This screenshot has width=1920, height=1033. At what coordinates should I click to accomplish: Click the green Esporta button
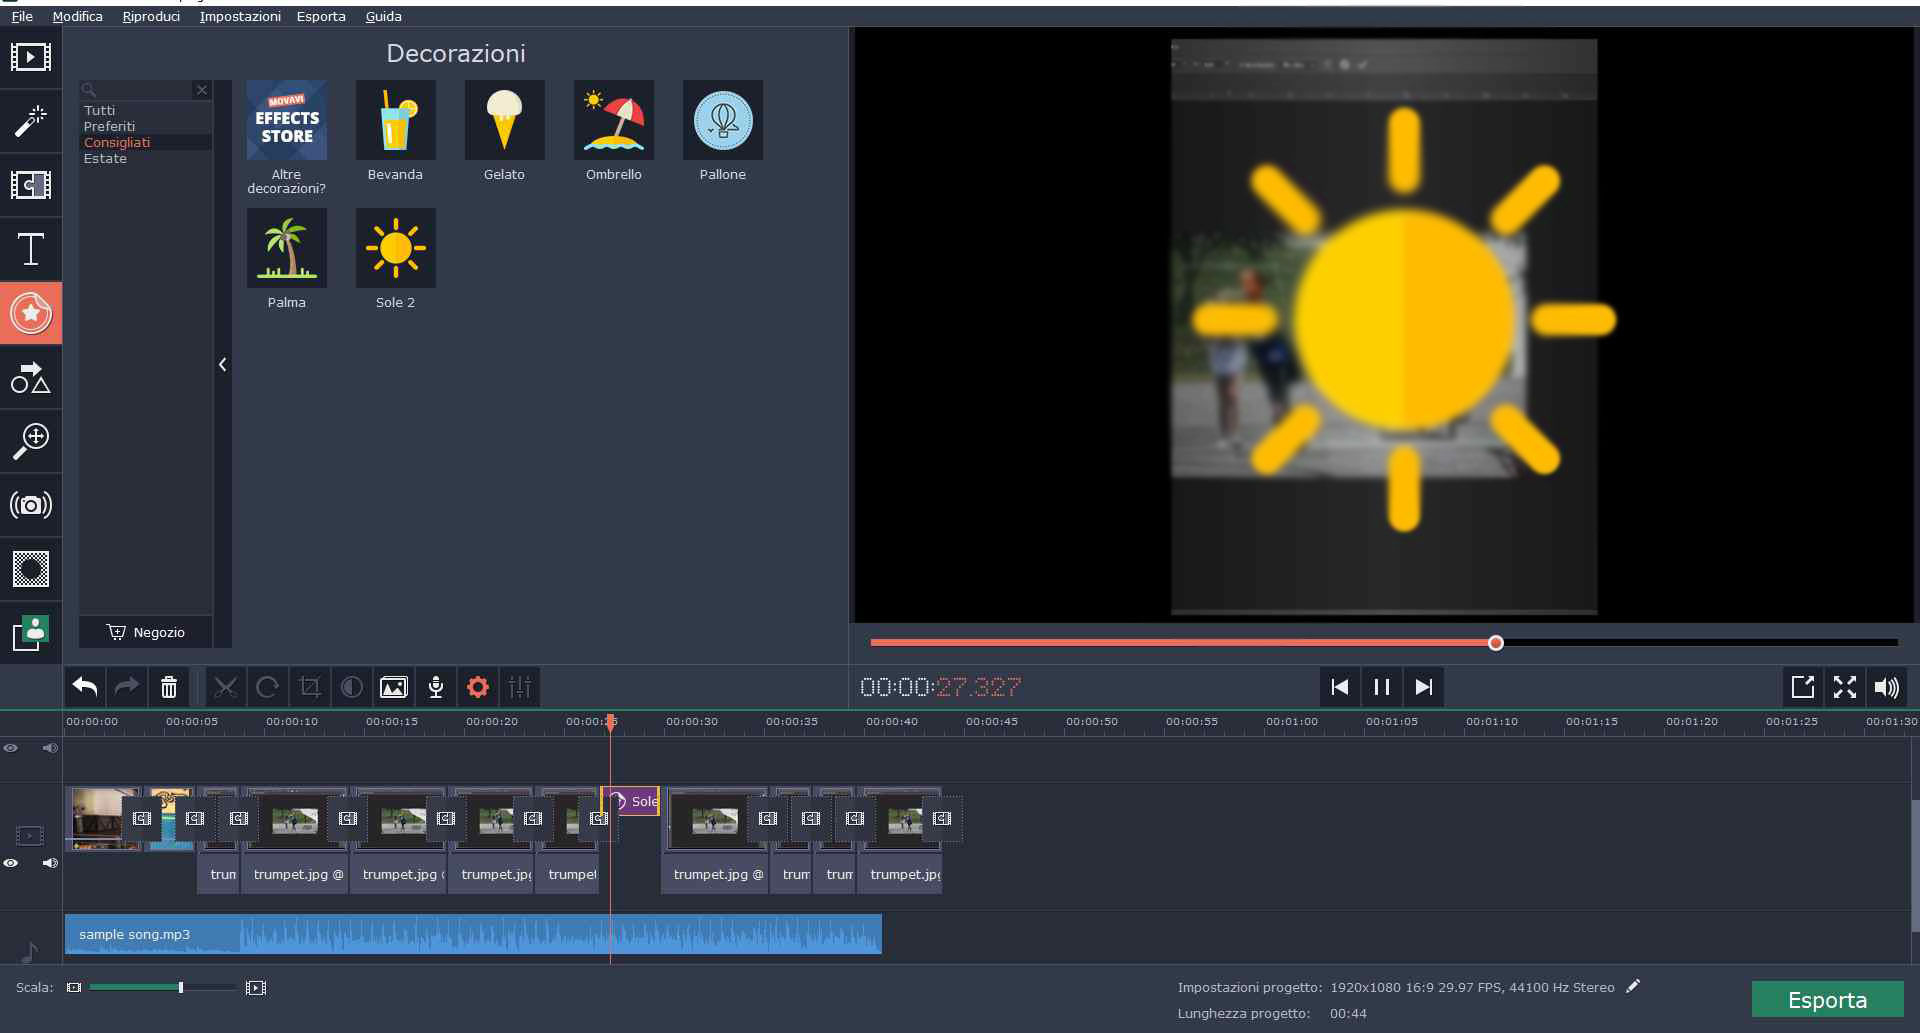pos(1827,1000)
